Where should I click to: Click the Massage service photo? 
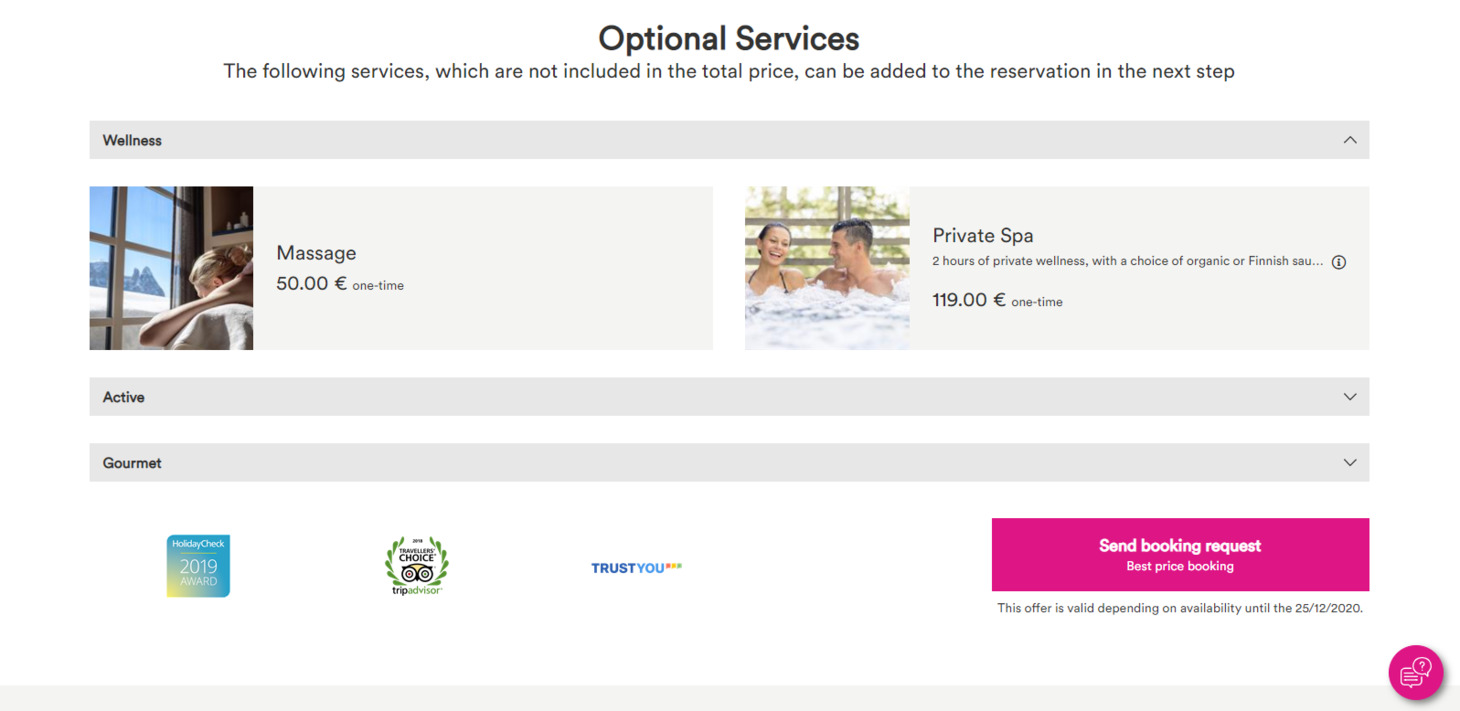point(171,268)
